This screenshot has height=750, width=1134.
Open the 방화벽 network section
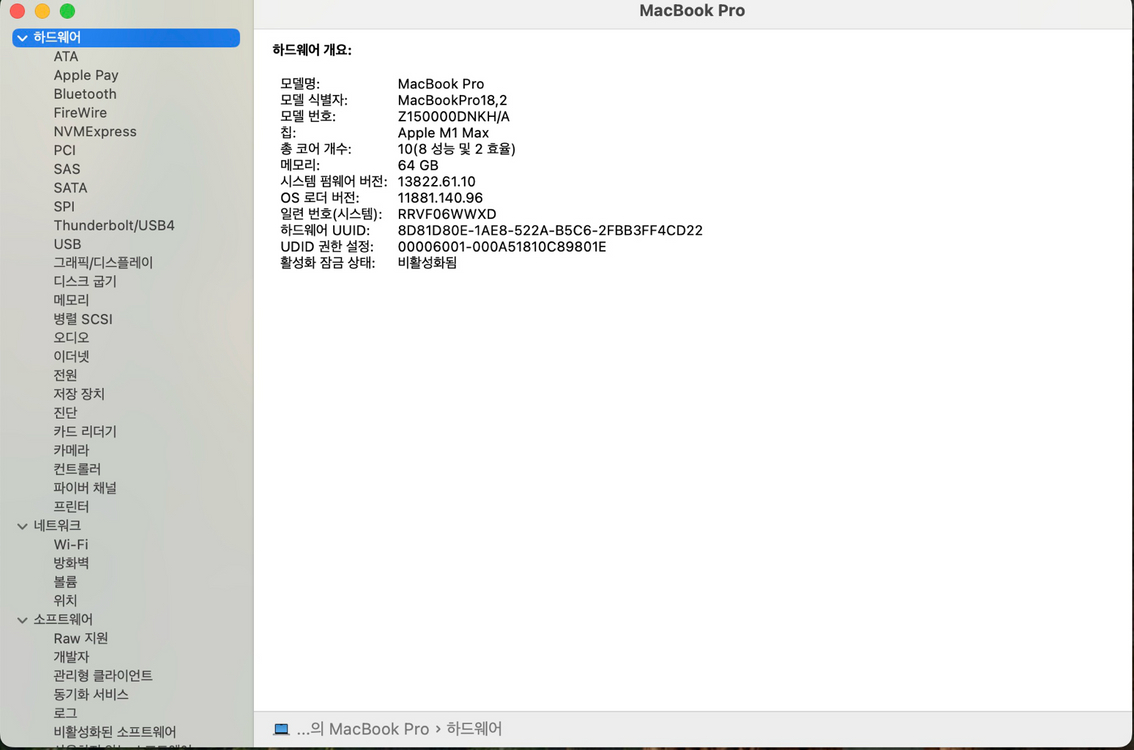[x=70, y=562]
